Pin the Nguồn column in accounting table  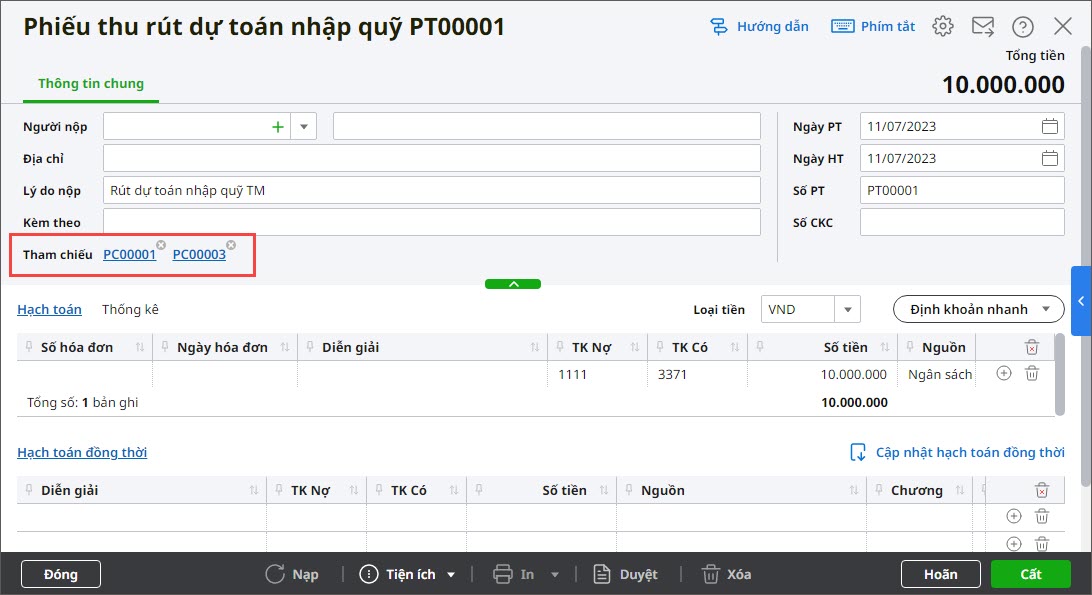(x=910, y=346)
